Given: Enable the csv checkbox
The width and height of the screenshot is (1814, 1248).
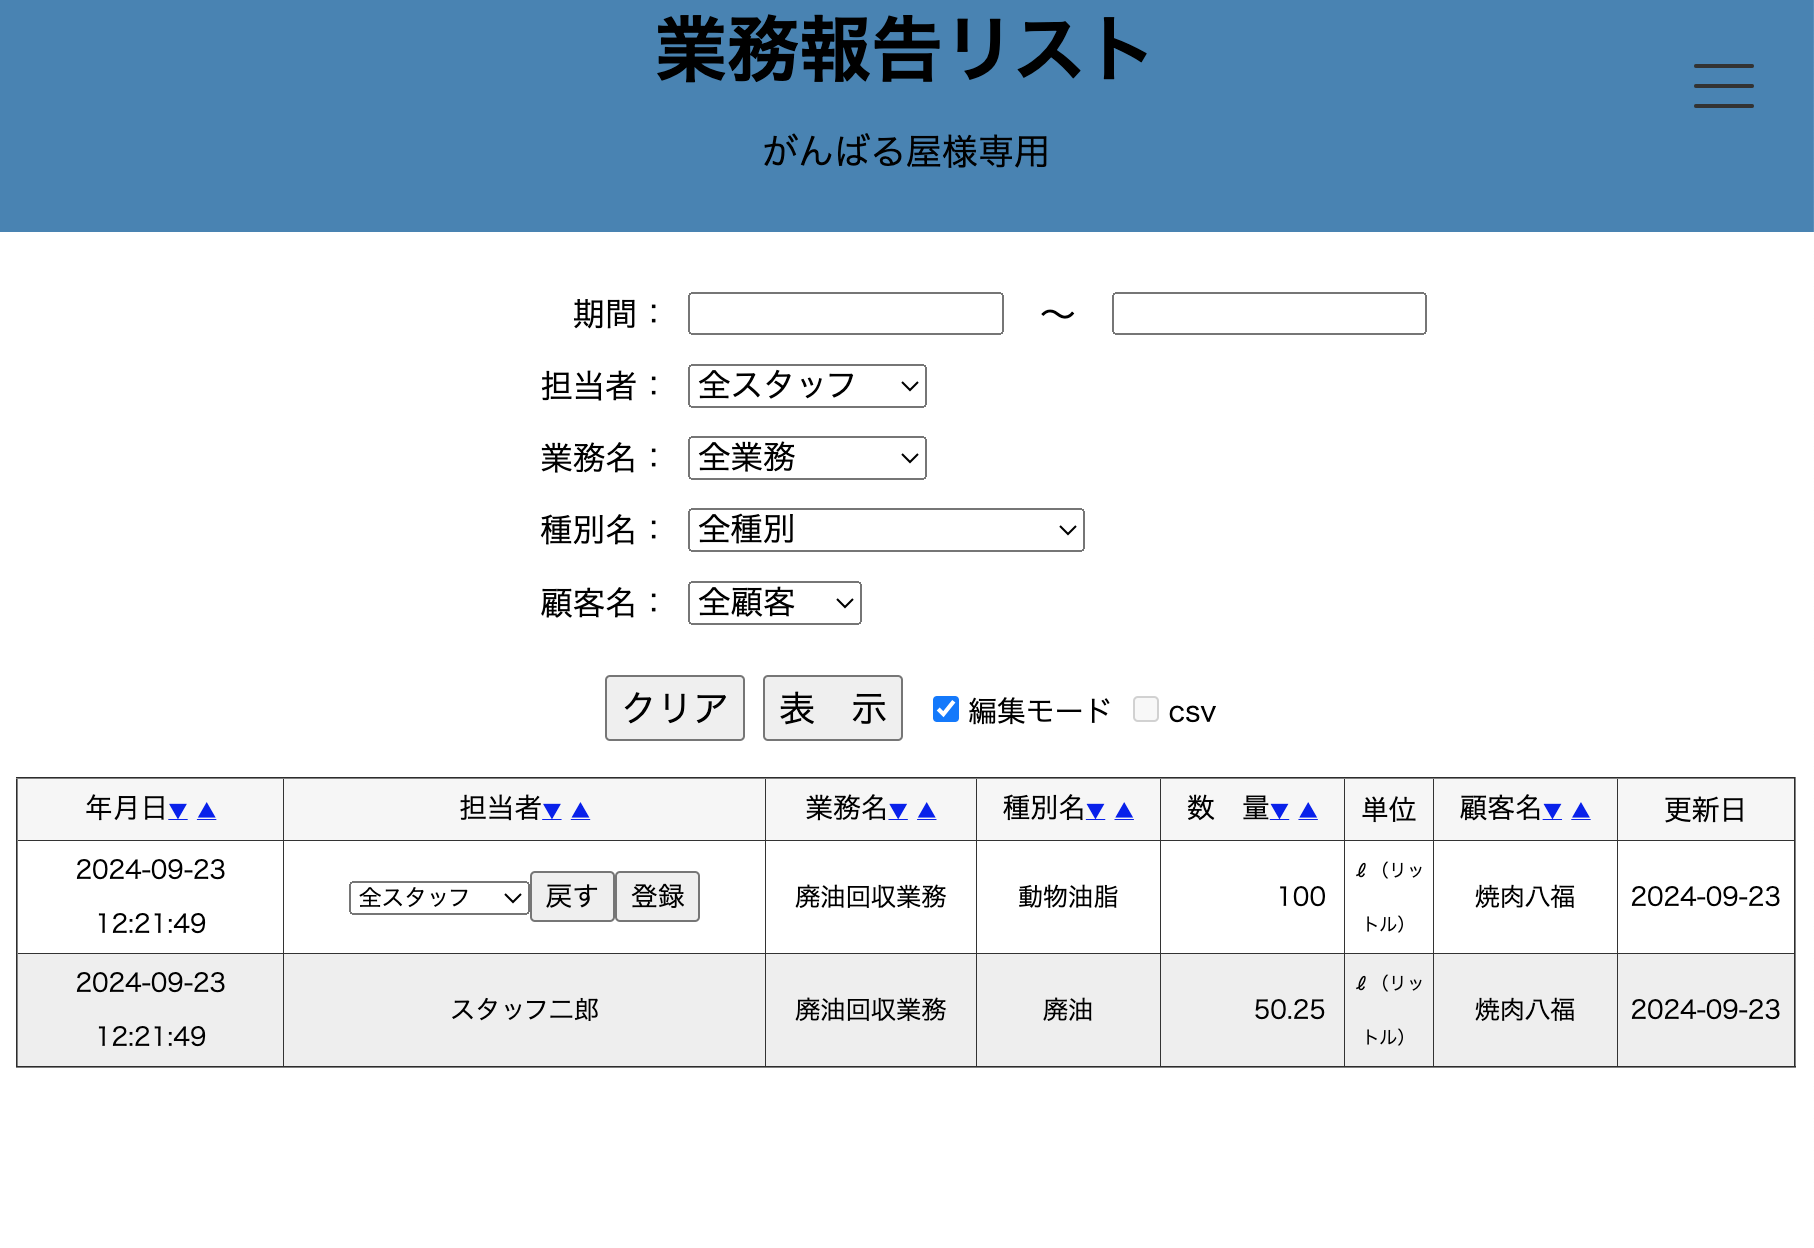Looking at the screenshot, I should (x=1146, y=709).
